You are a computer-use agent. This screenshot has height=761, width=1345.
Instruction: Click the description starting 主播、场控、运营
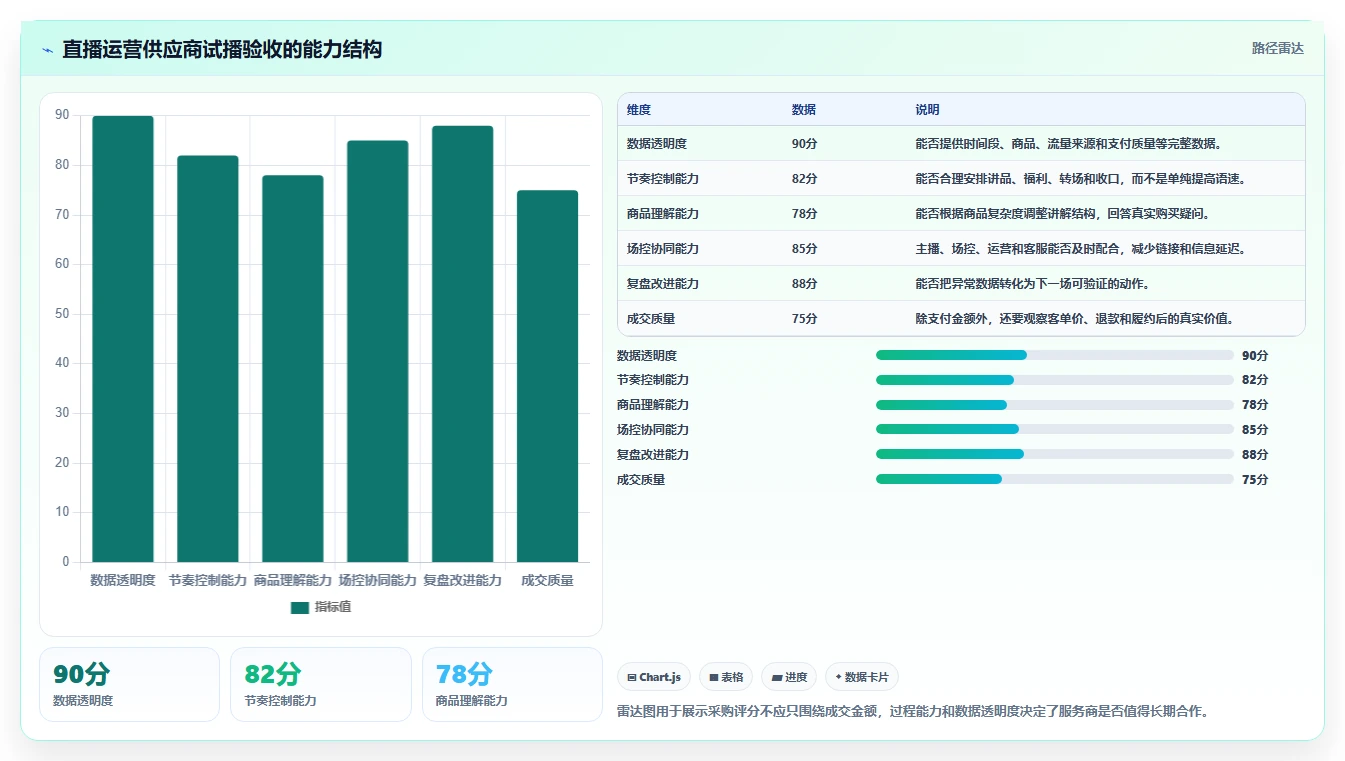(1081, 249)
